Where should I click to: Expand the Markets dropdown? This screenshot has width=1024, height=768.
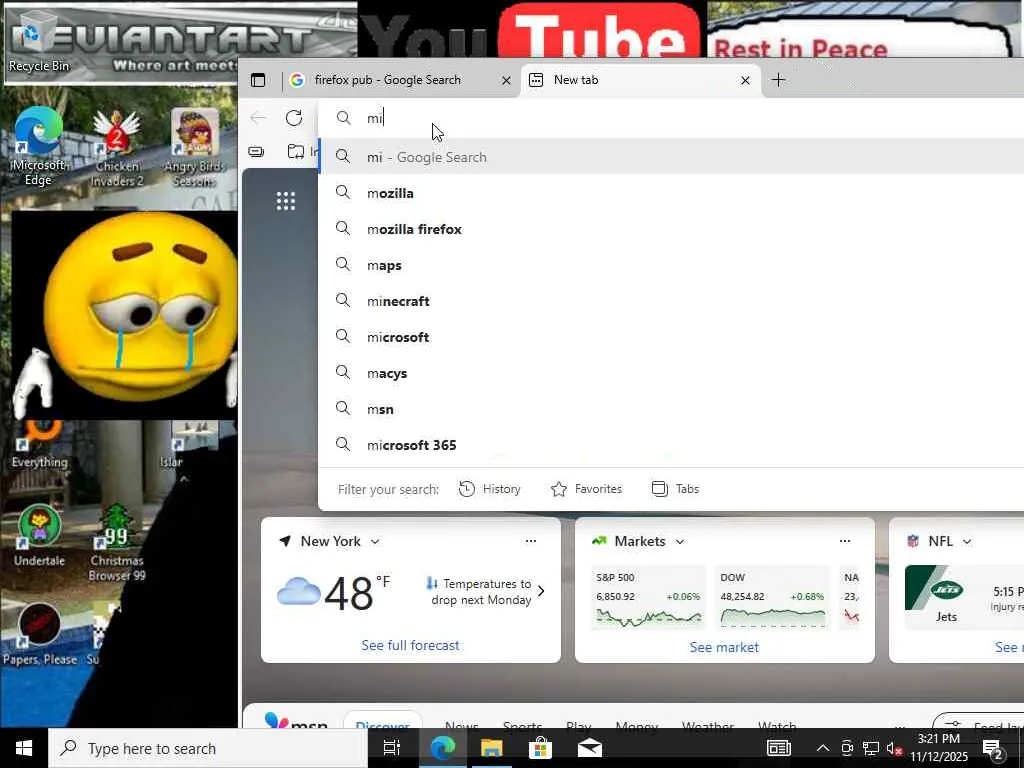pos(680,541)
